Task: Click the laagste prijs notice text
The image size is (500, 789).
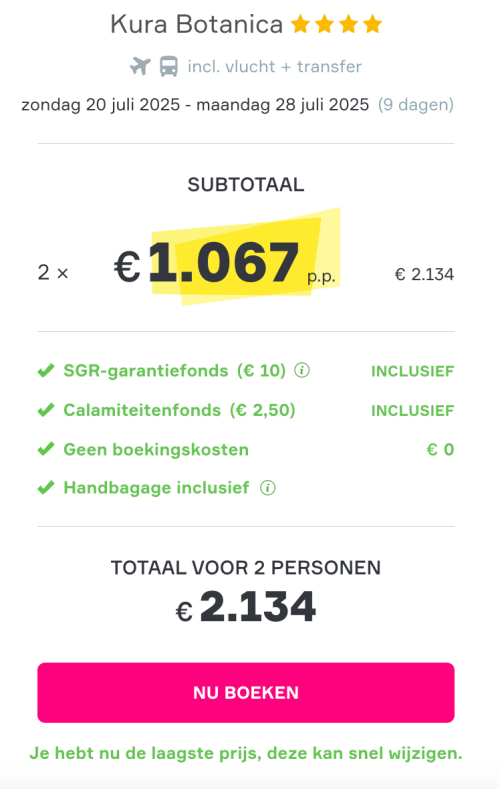Action: pyautogui.click(x=246, y=753)
